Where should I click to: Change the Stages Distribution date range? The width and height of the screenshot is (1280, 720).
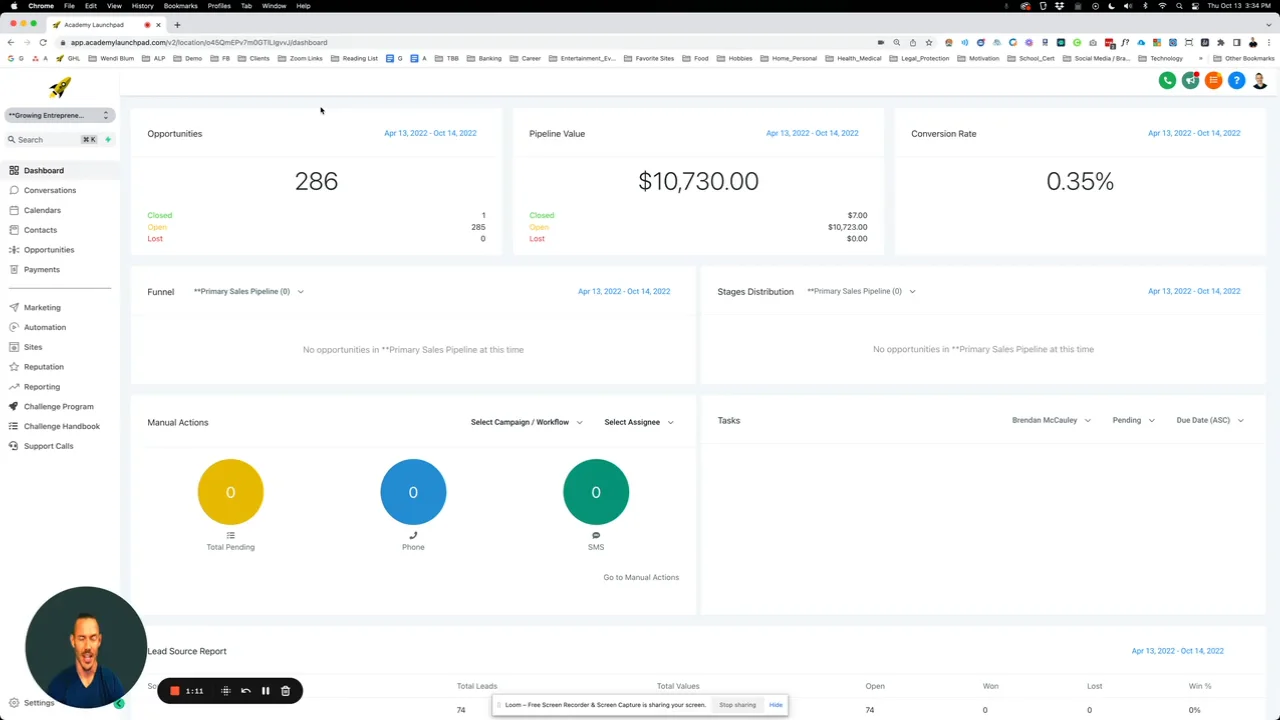(1194, 291)
